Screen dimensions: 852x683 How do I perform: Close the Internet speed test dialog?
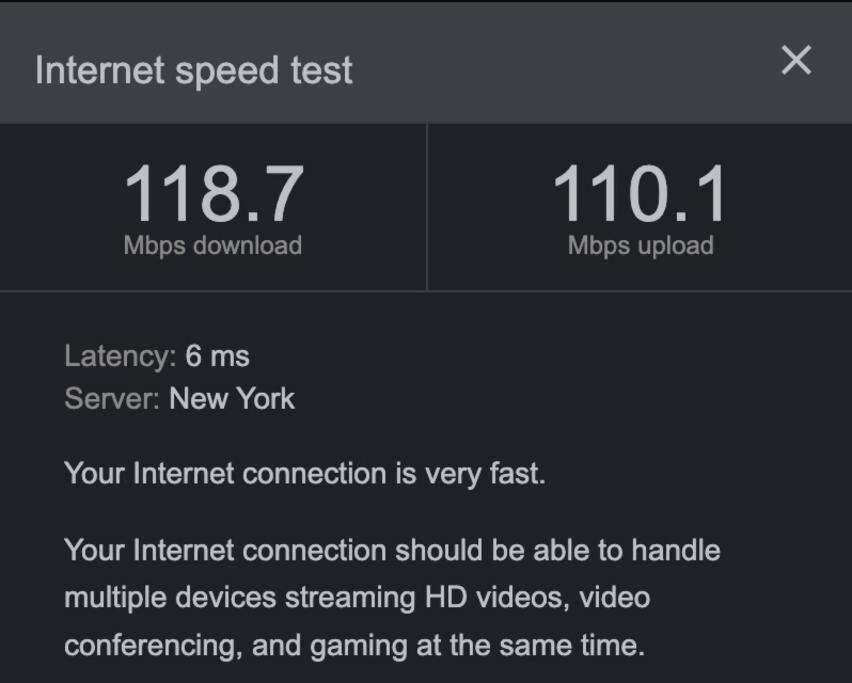click(x=796, y=61)
